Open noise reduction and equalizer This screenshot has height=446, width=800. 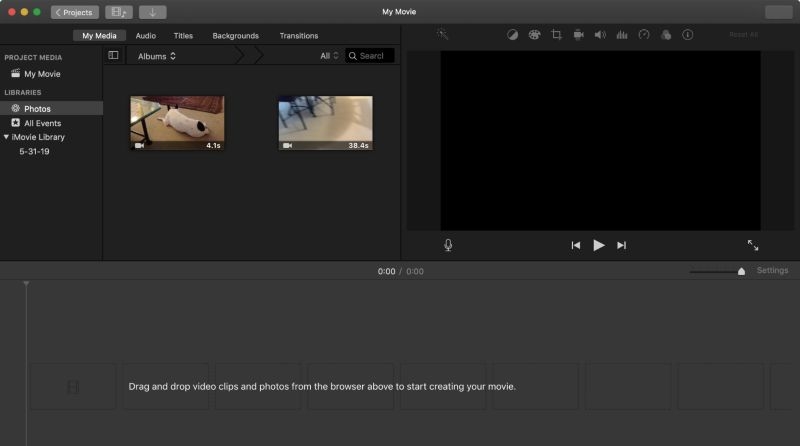pyautogui.click(x=622, y=35)
